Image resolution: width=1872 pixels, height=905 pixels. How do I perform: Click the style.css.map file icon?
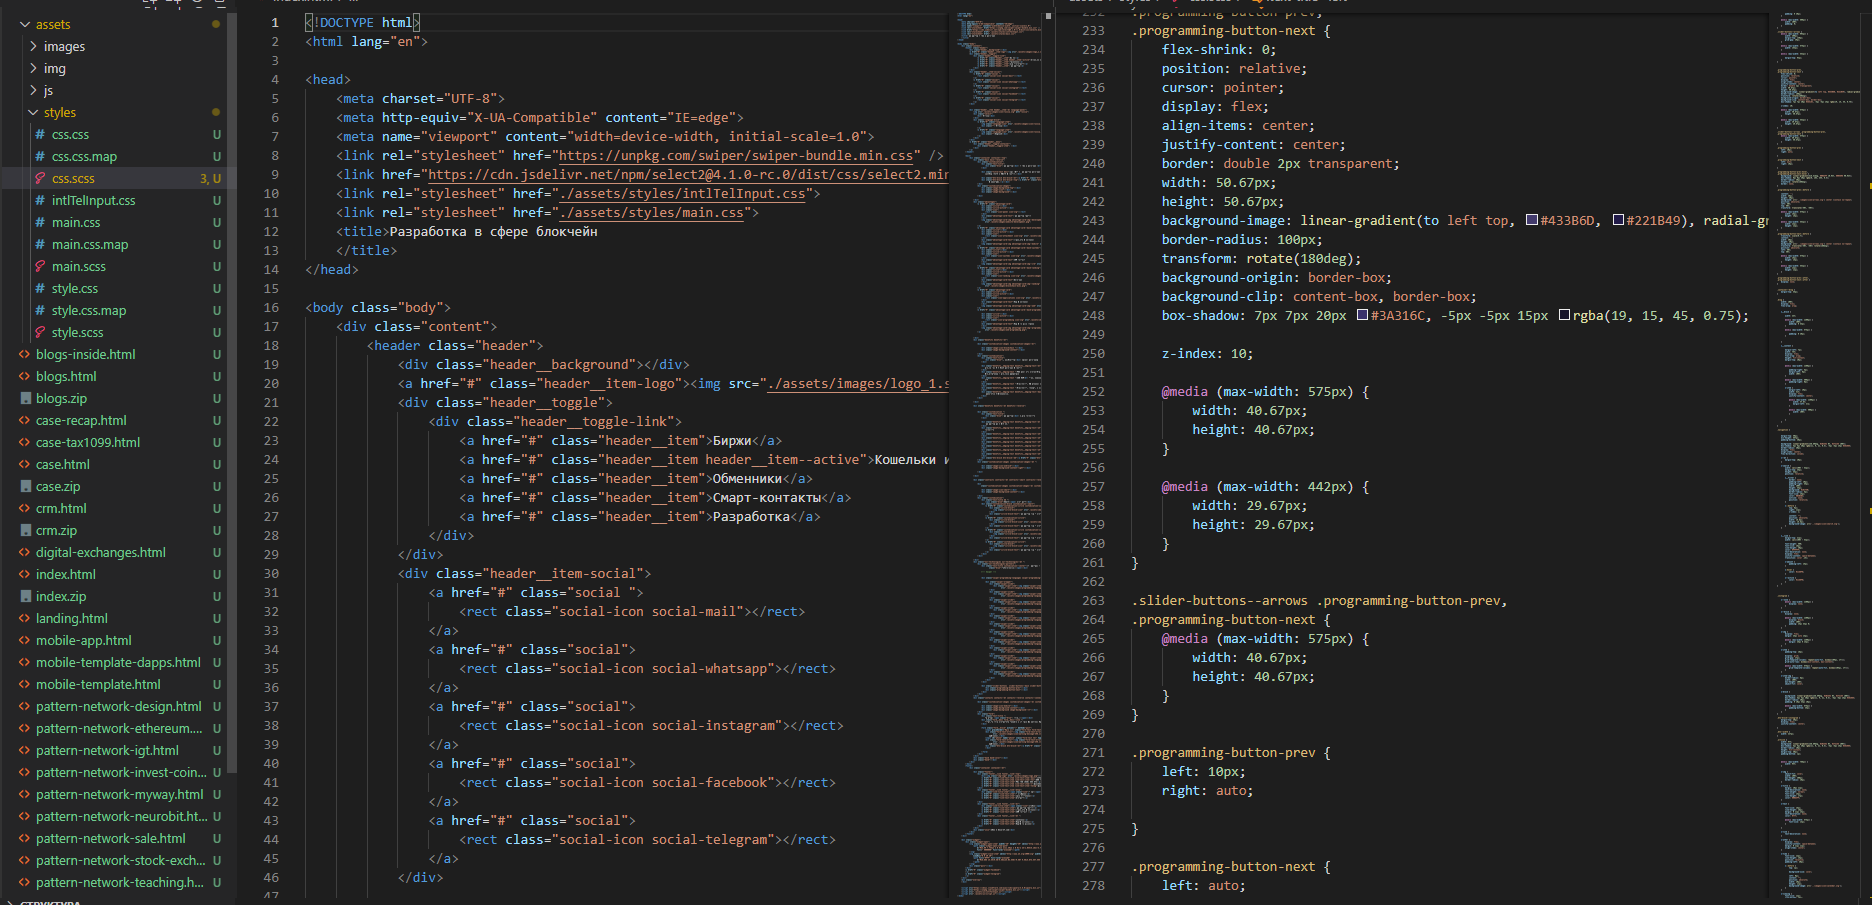coord(40,310)
